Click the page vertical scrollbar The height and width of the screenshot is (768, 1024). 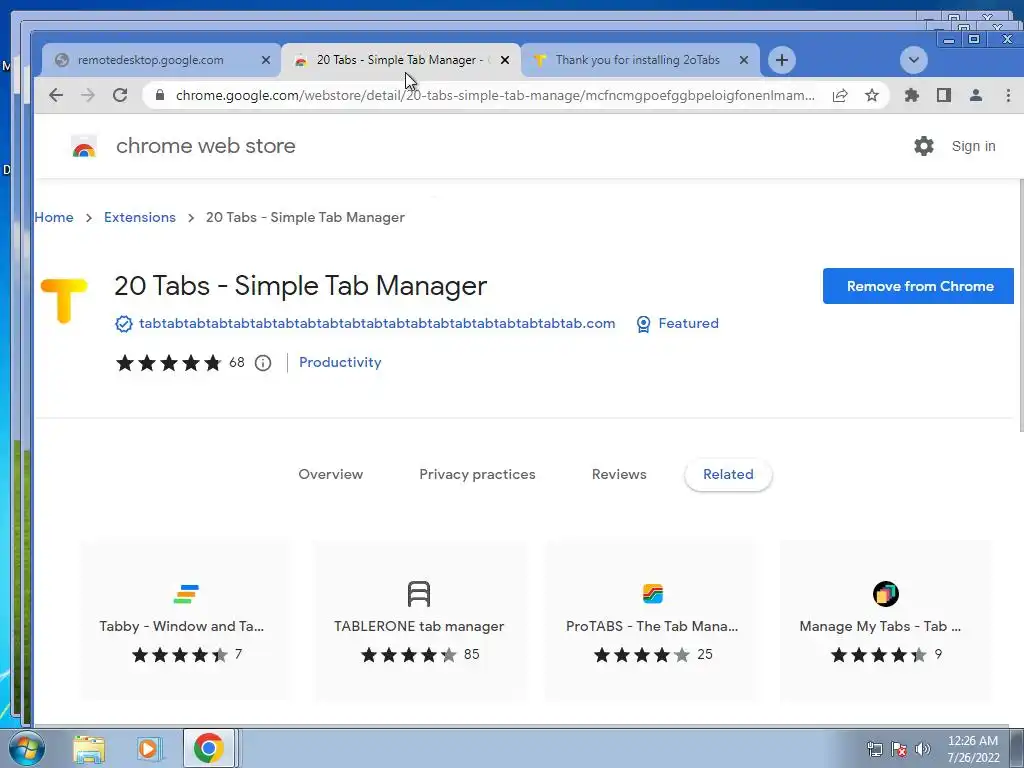pyautogui.click(x=1021, y=305)
